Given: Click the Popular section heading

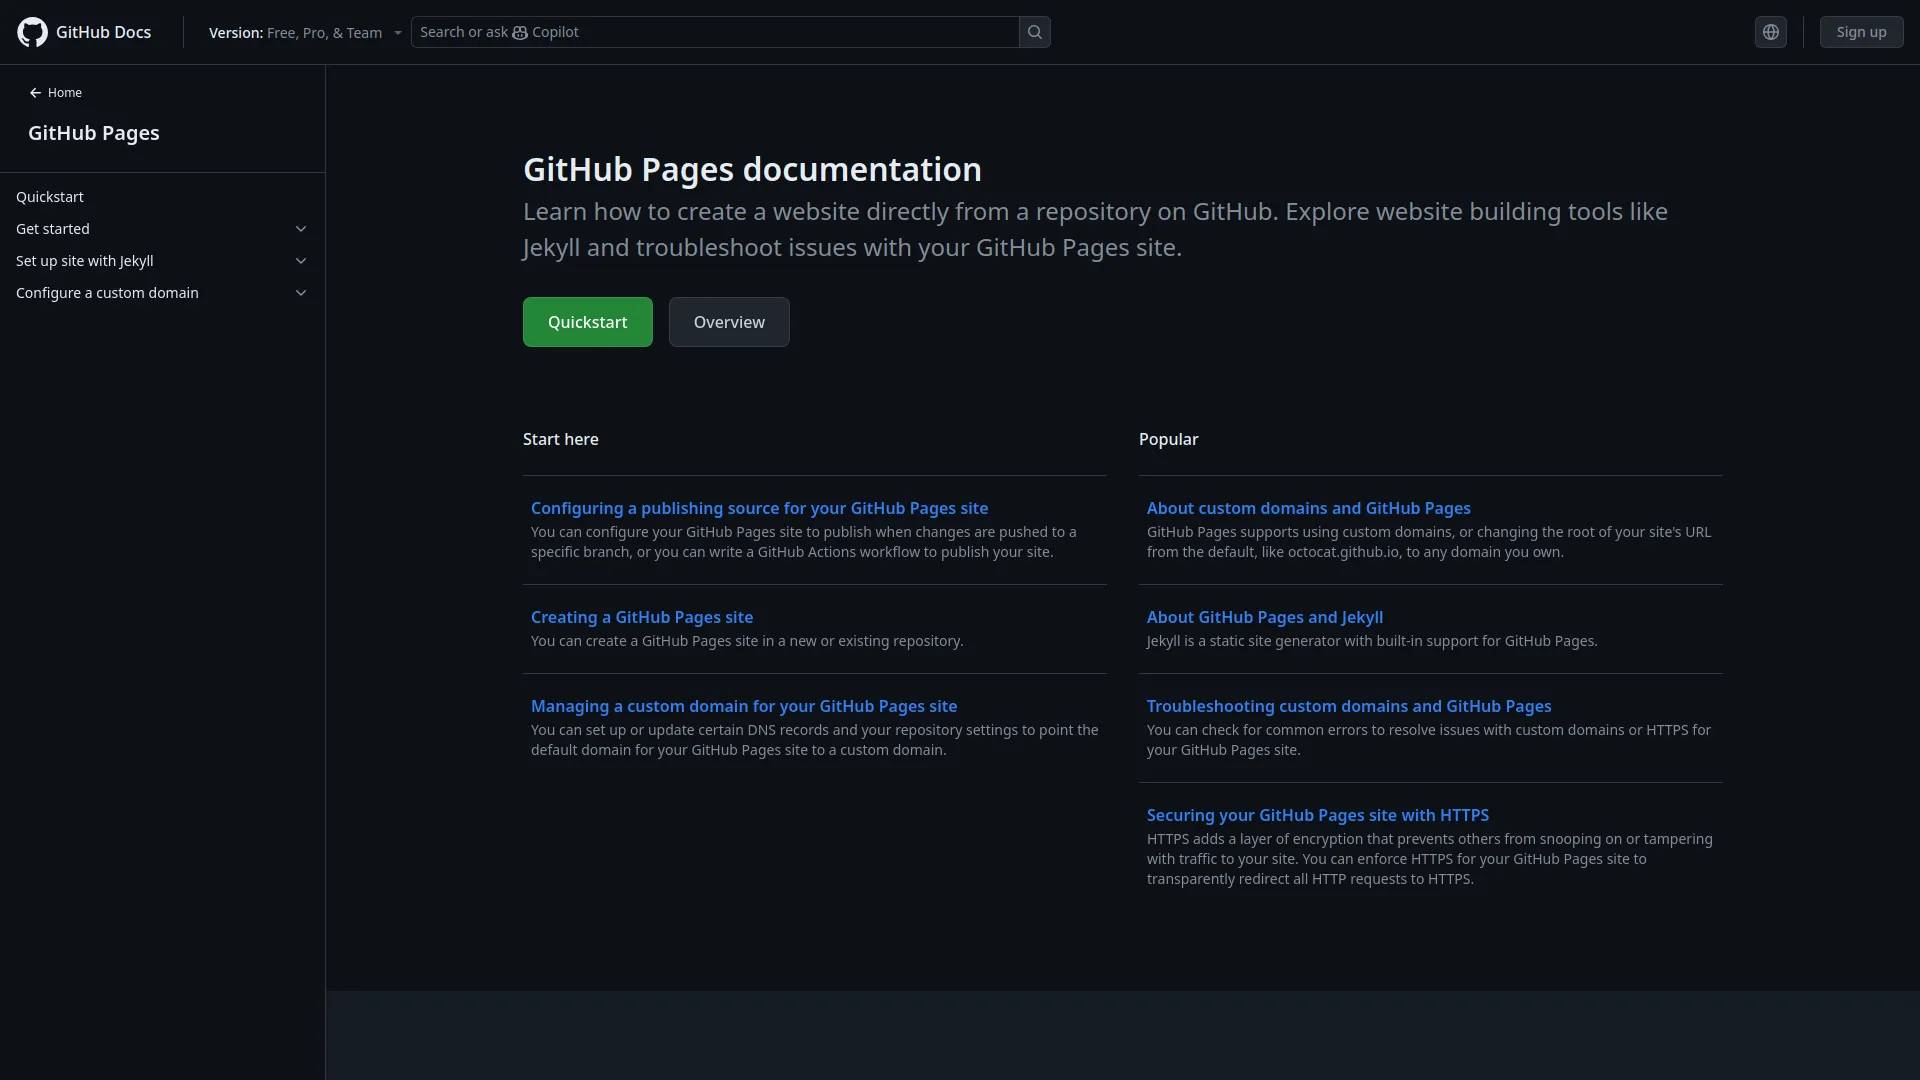Looking at the screenshot, I should pyautogui.click(x=1168, y=439).
